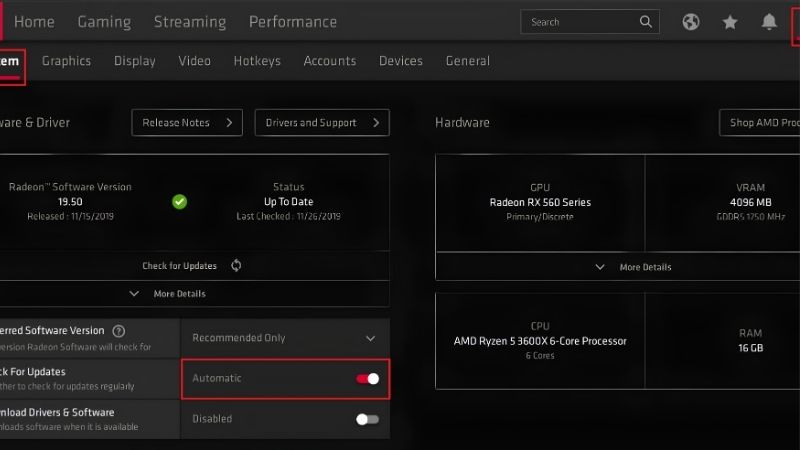This screenshot has height=450, width=800.
Task: Open the Accounts settings tab
Action: tap(330, 61)
